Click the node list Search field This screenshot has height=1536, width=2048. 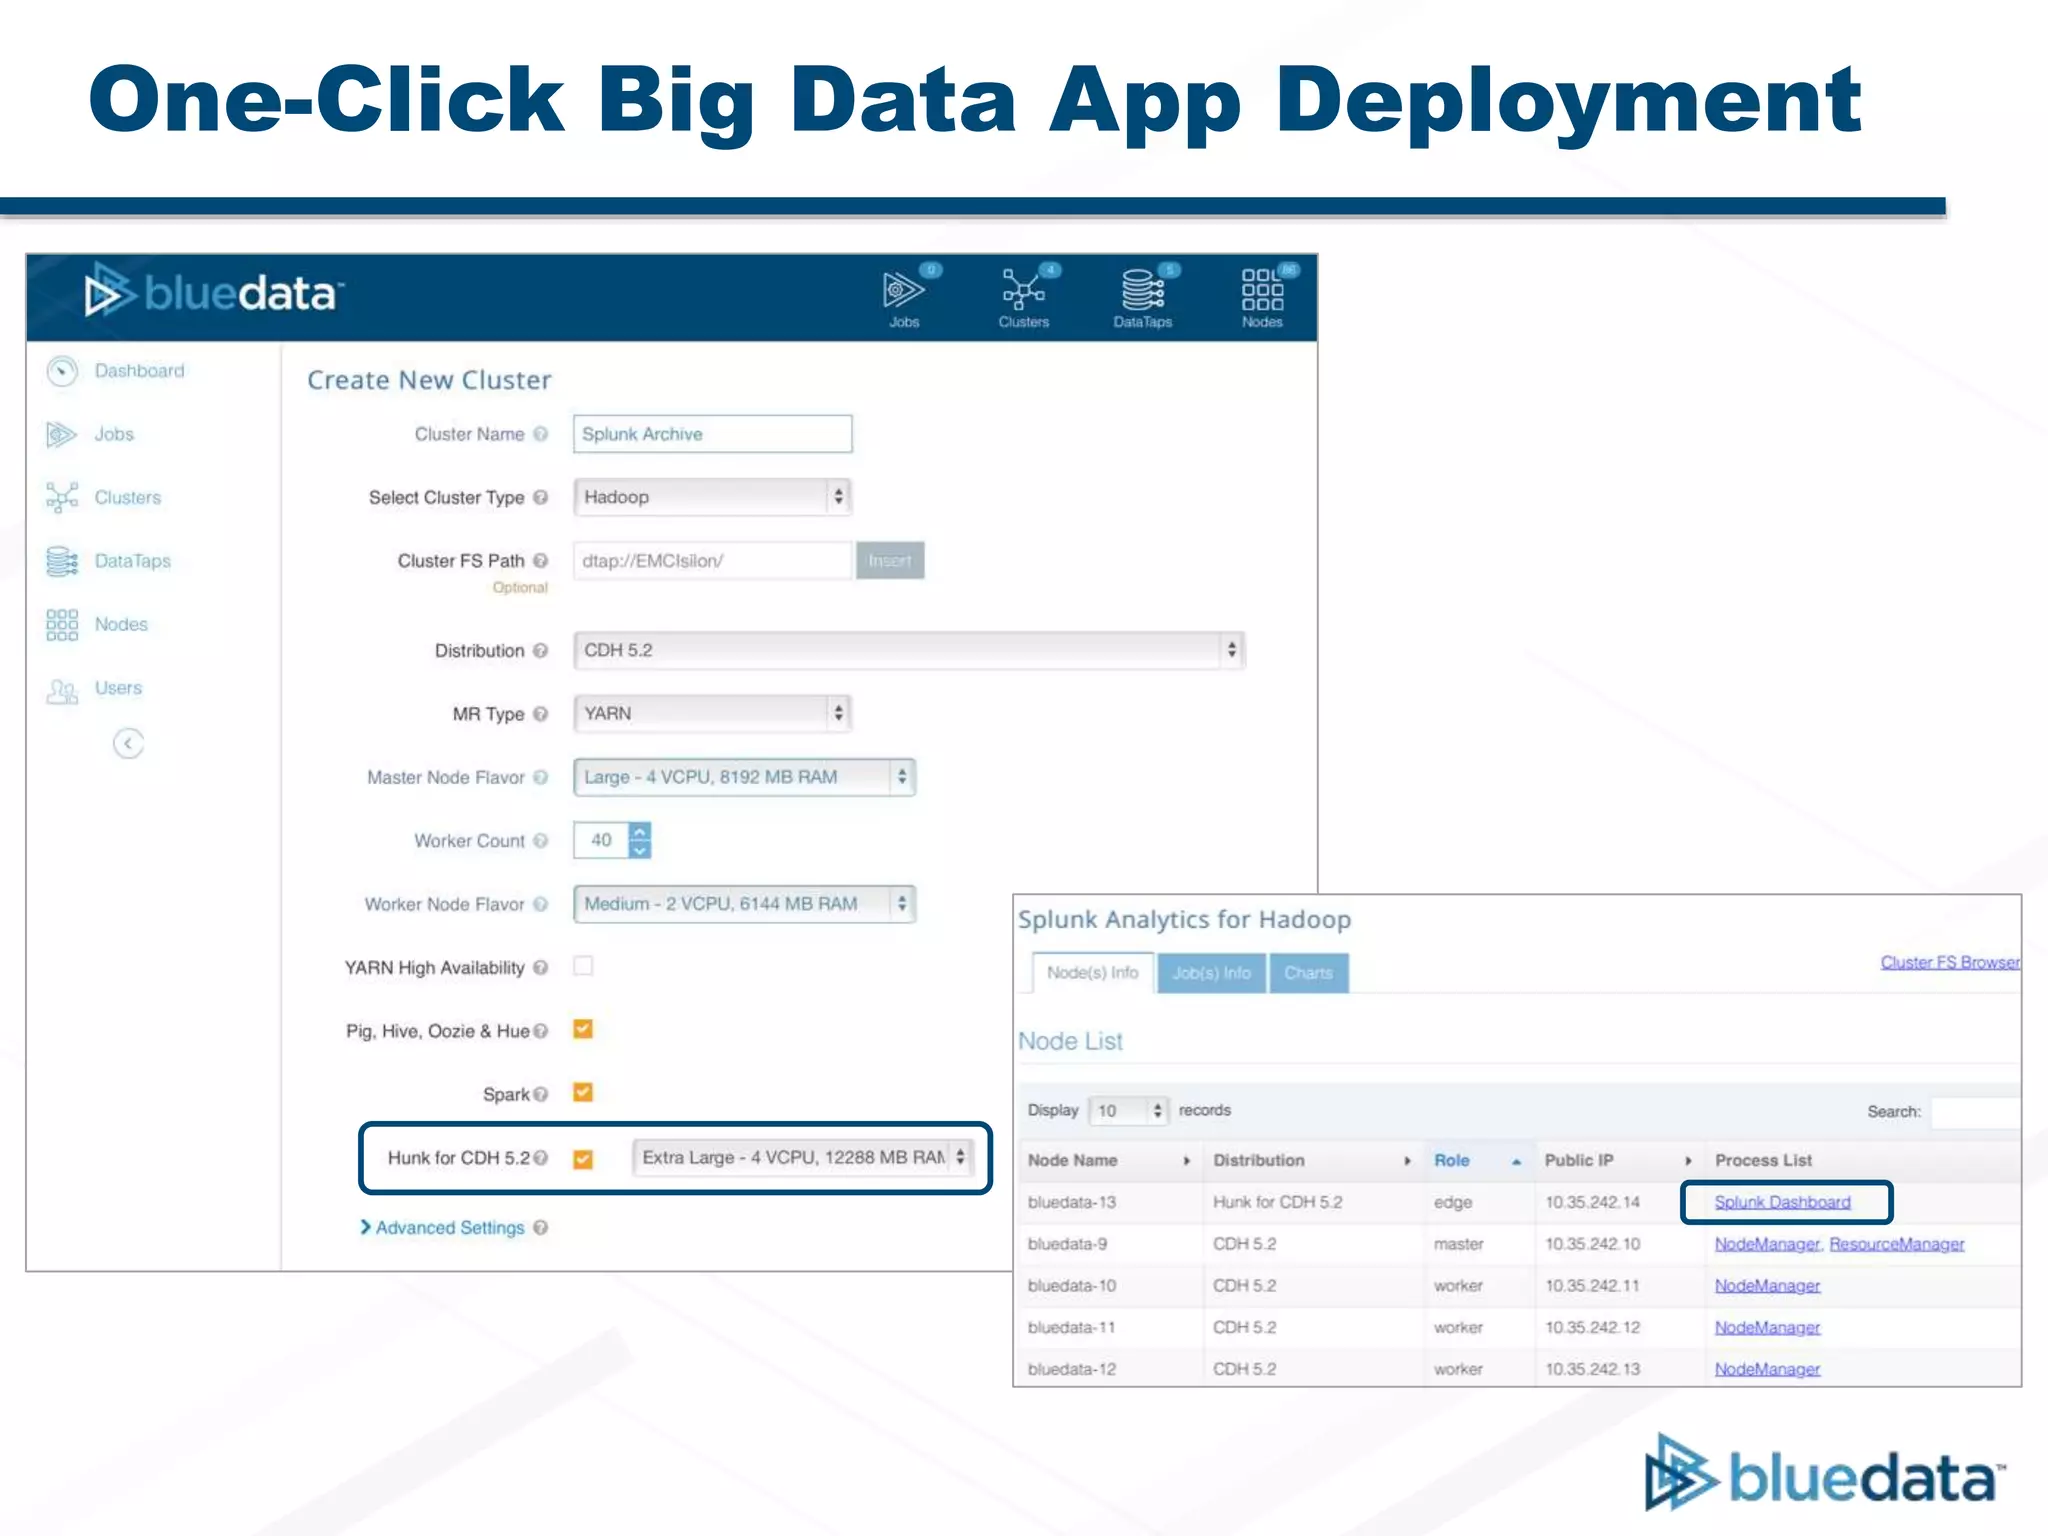click(1976, 1112)
